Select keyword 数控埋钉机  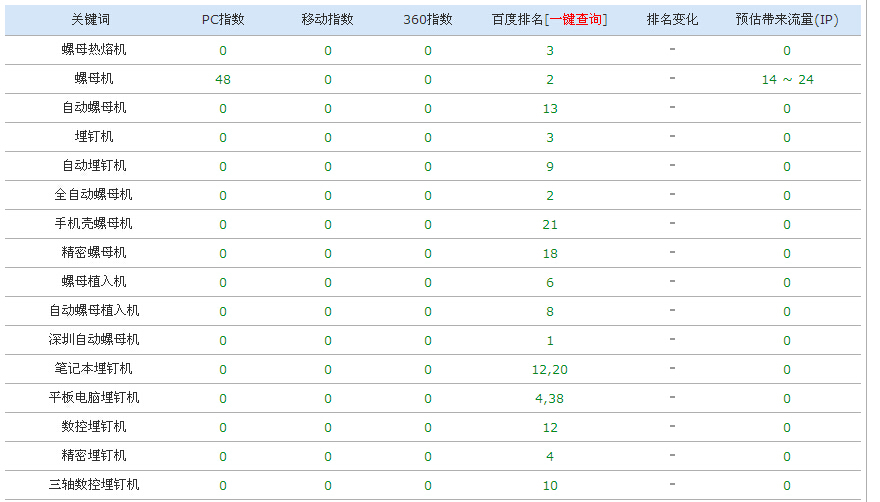(94, 427)
